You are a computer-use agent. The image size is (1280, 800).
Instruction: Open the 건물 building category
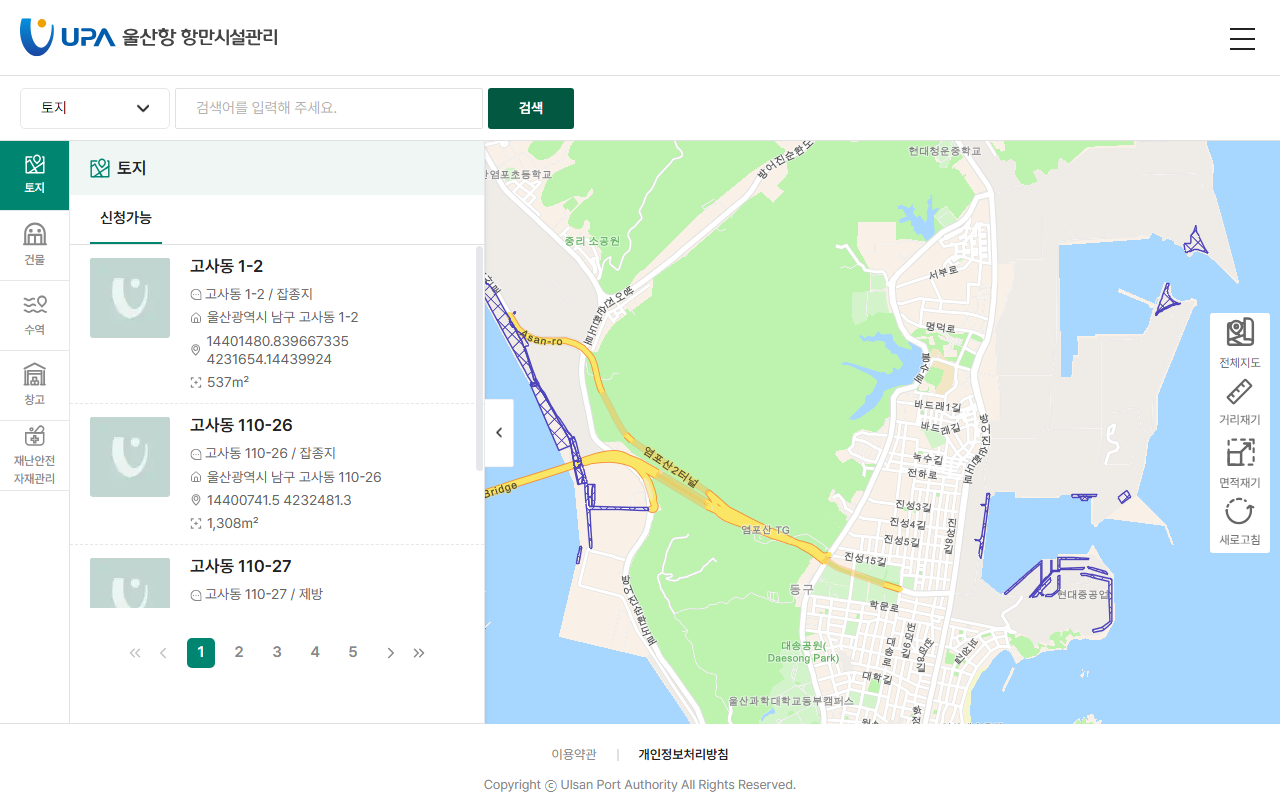[34, 245]
